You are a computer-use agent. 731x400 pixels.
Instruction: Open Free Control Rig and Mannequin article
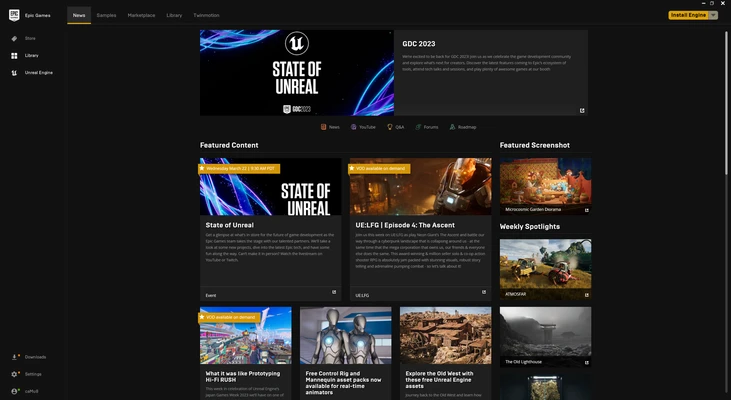click(344, 383)
